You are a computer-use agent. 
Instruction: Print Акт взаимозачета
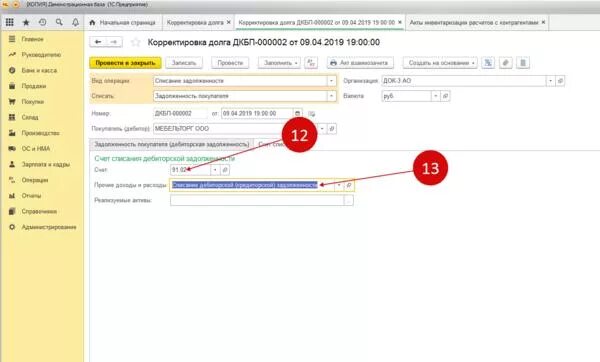coord(360,63)
